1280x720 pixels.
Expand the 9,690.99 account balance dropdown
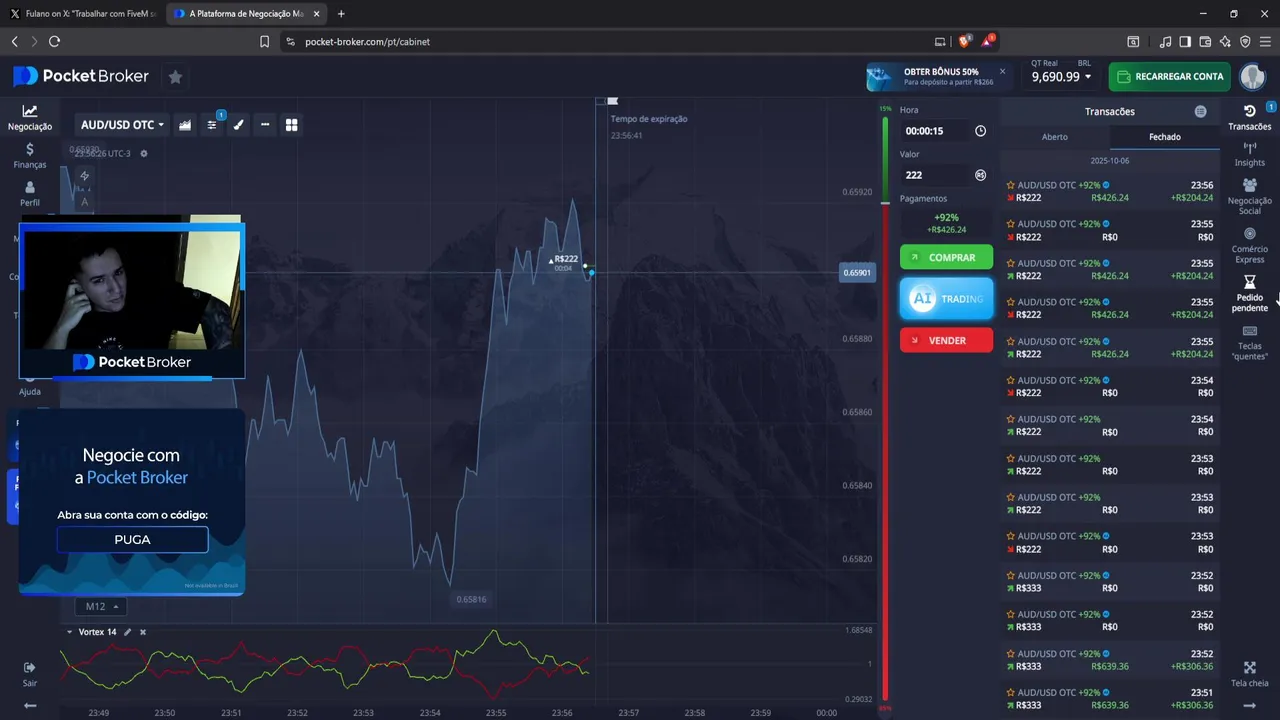click(1061, 77)
